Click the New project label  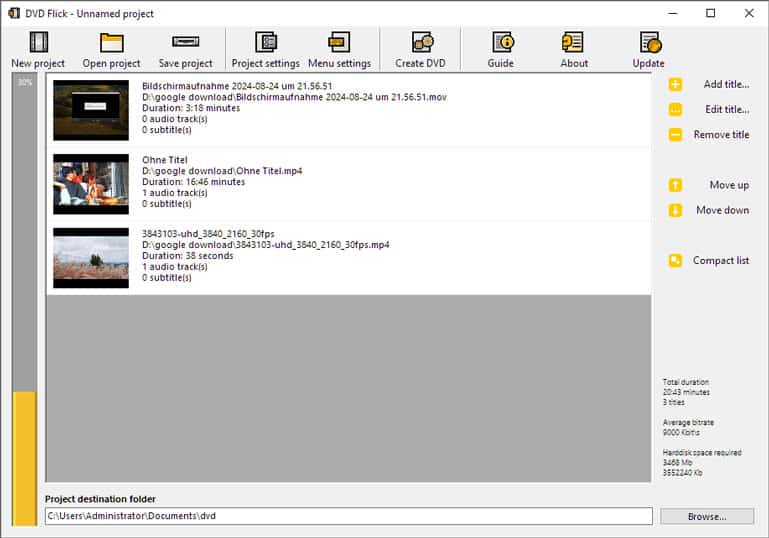click(x=38, y=63)
